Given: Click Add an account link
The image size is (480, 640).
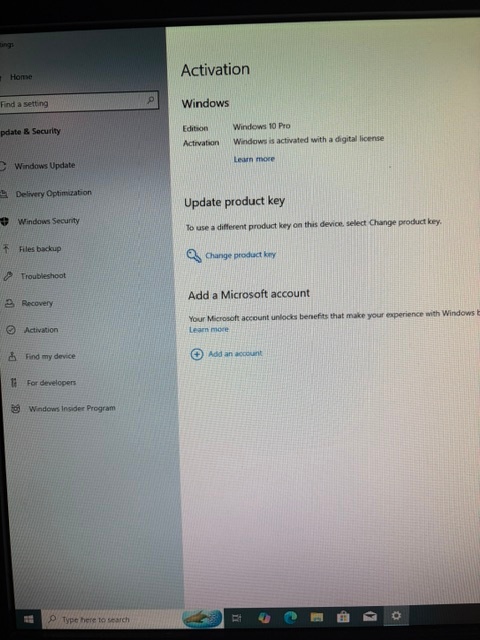Looking at the screenshot, I should click(x=235, y=353).
